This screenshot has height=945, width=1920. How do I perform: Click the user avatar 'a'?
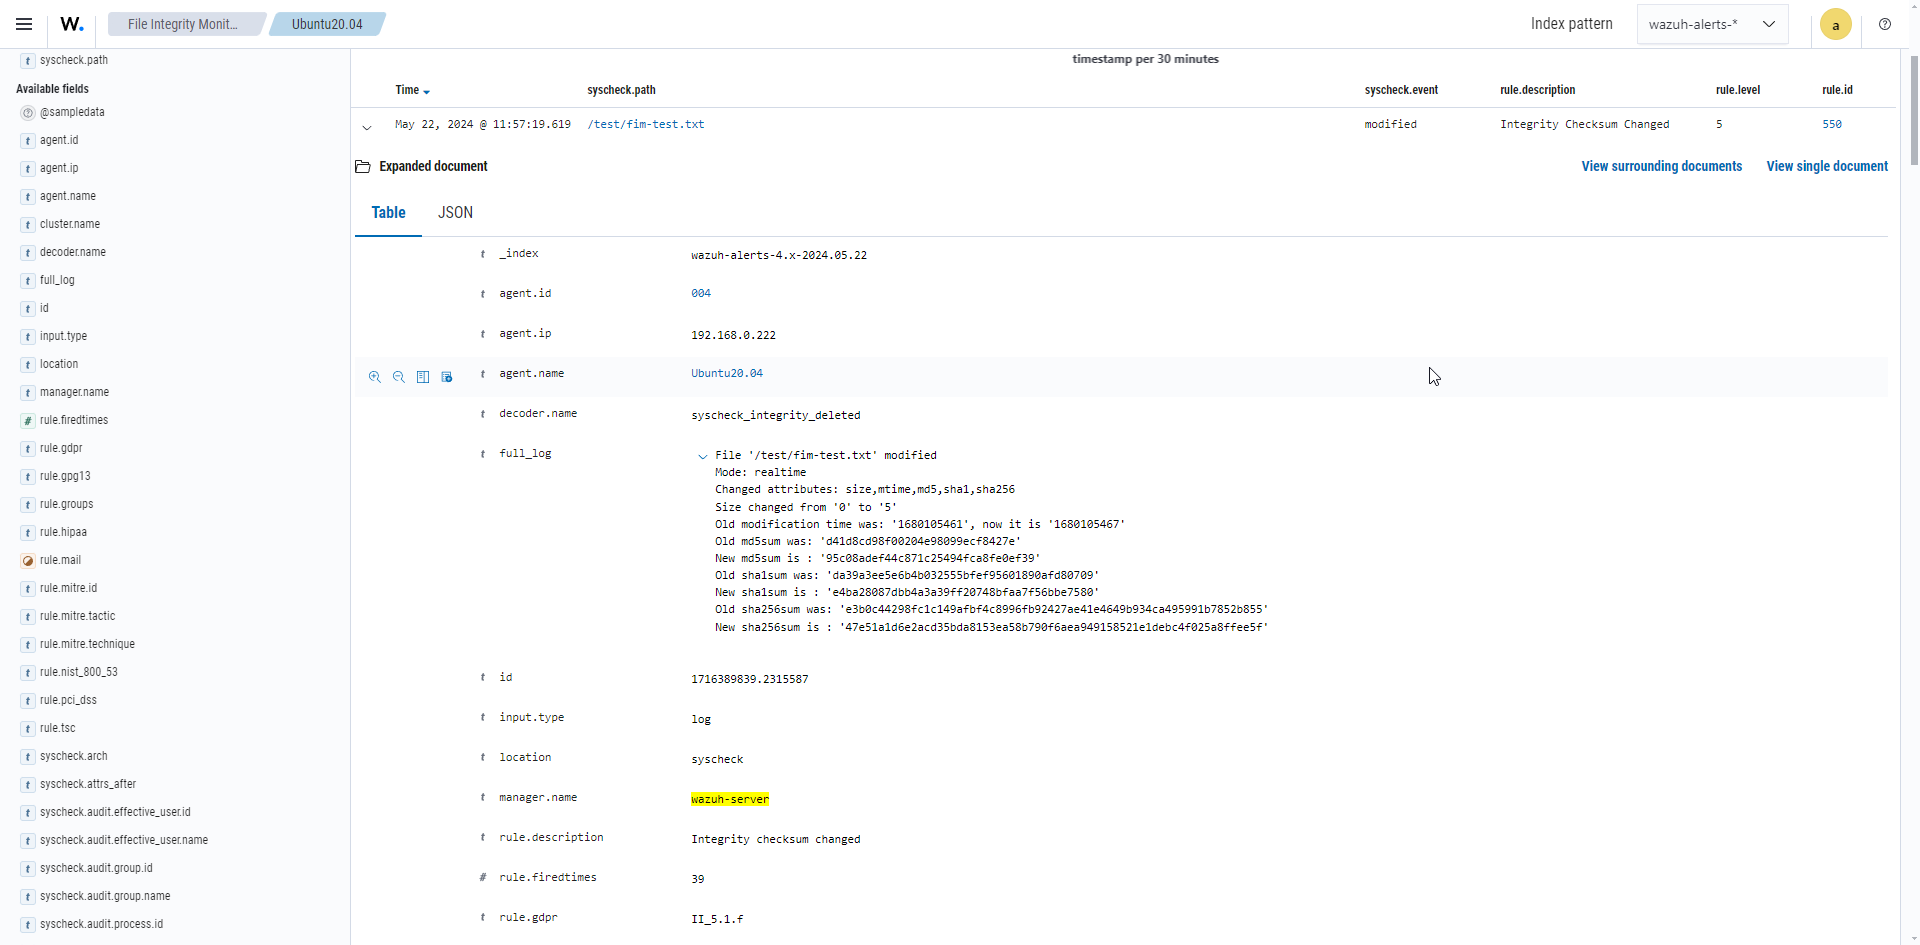[1835, 25]
